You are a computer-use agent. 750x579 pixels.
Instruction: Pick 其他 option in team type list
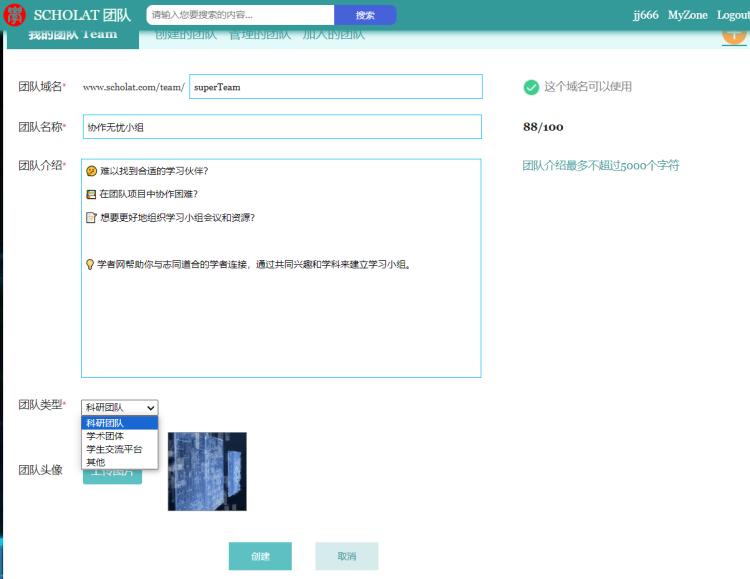click(x=96, y=462)
